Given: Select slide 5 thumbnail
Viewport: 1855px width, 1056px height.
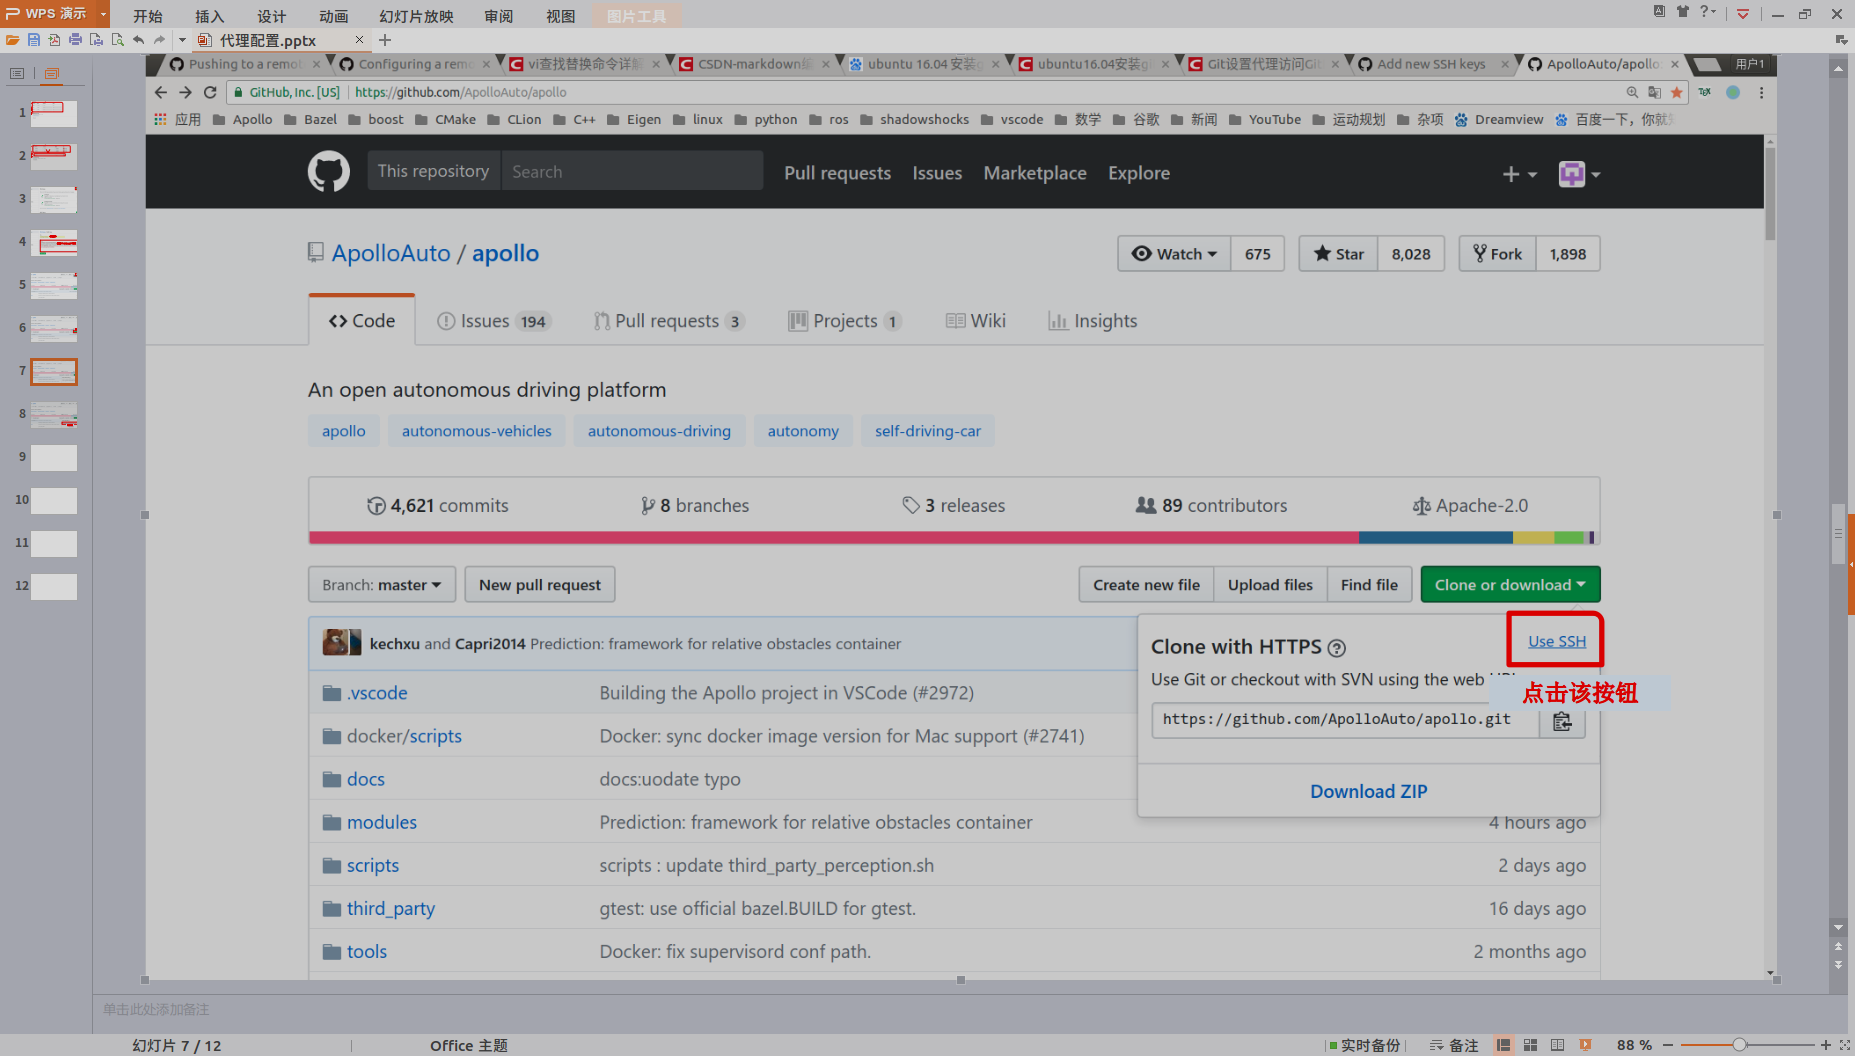Looking at the screenshot, I should pyautogui.click(x=54, y=285).
